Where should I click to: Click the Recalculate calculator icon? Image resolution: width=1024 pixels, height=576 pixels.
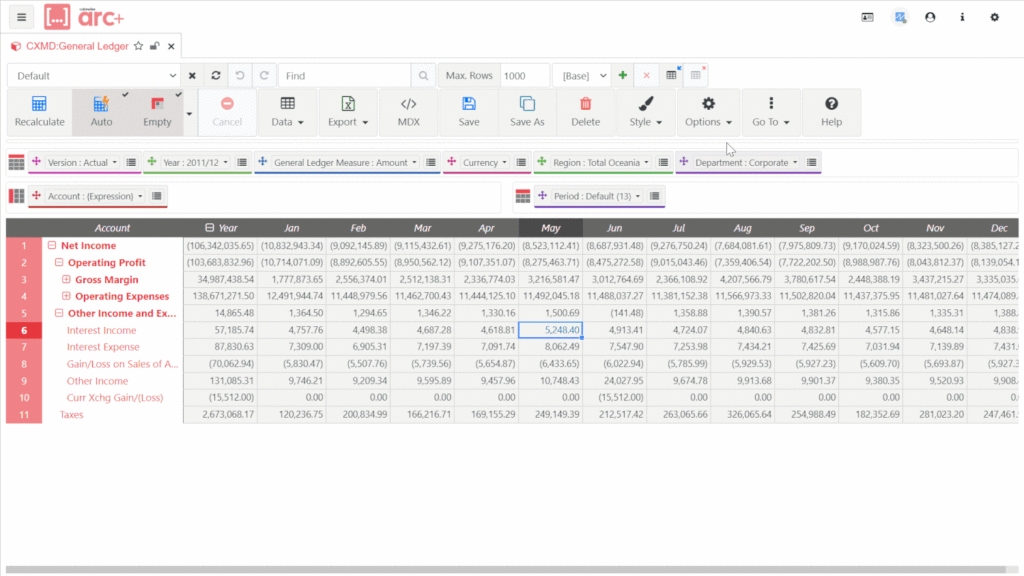[39, 104]
